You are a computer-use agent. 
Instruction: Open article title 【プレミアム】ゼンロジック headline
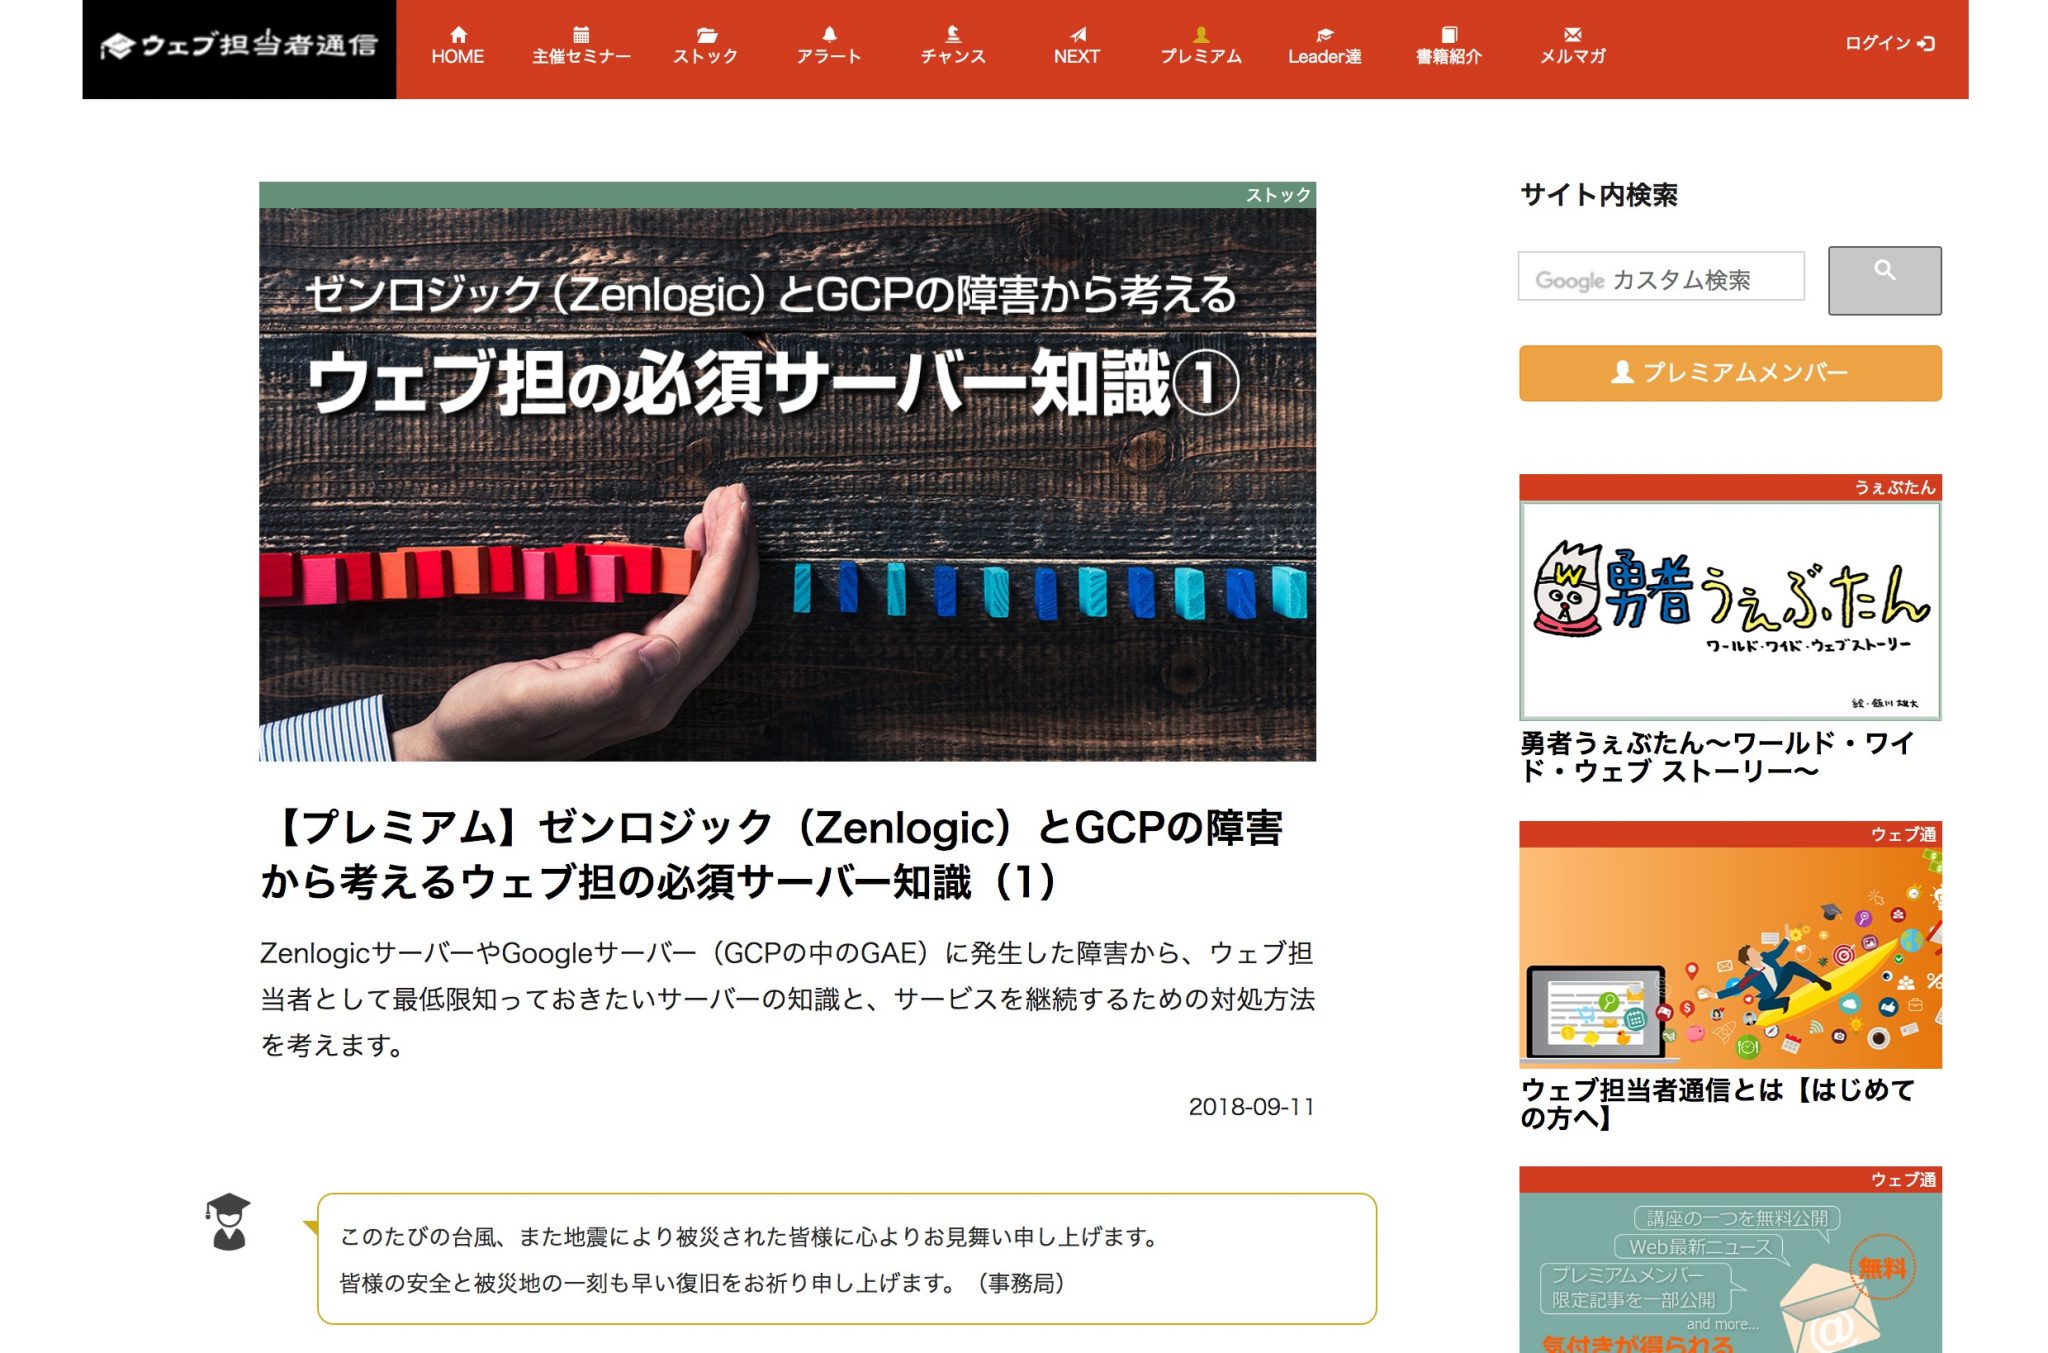tap(771, 855)
